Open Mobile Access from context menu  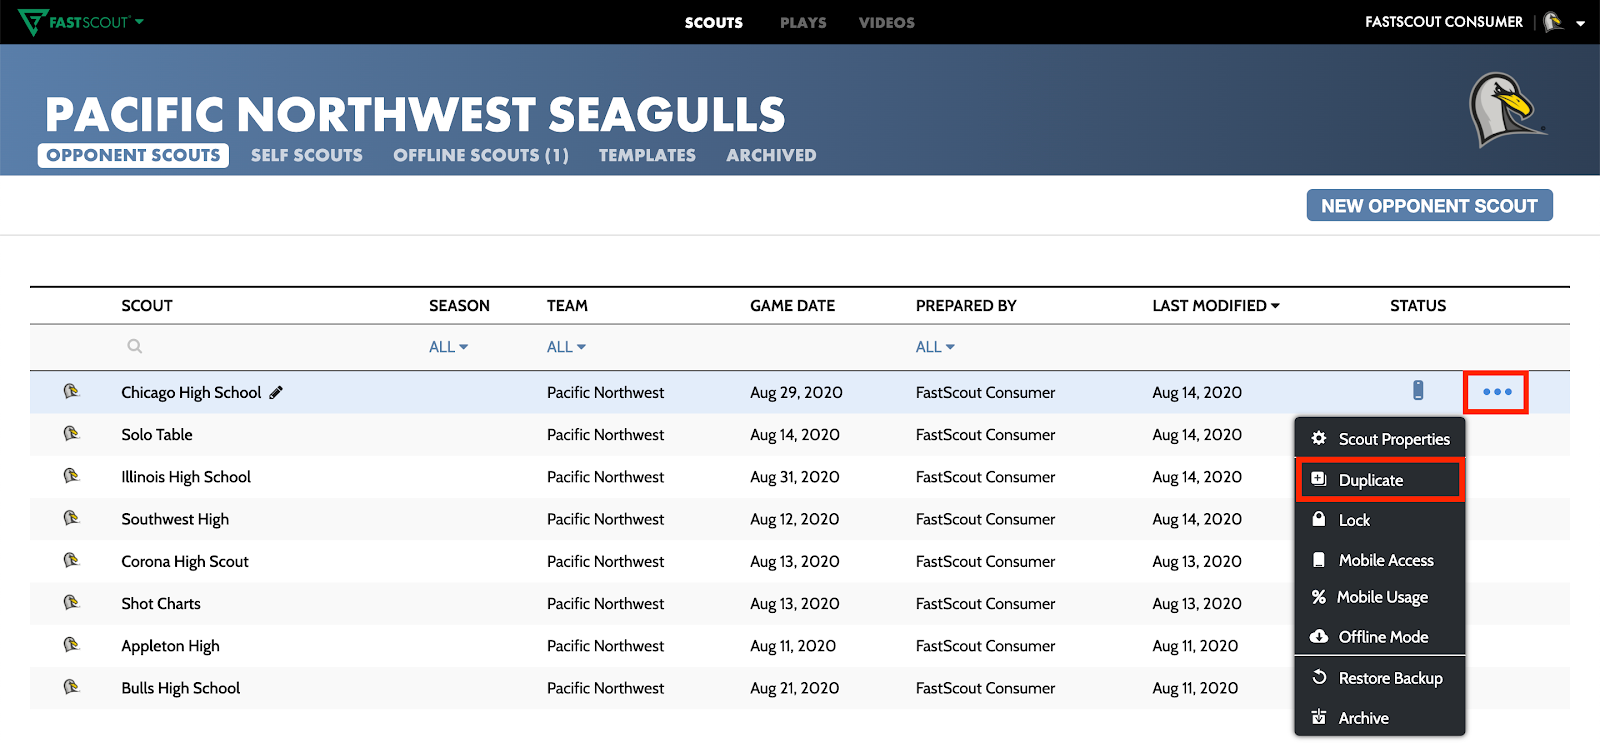click(1380, 560)
